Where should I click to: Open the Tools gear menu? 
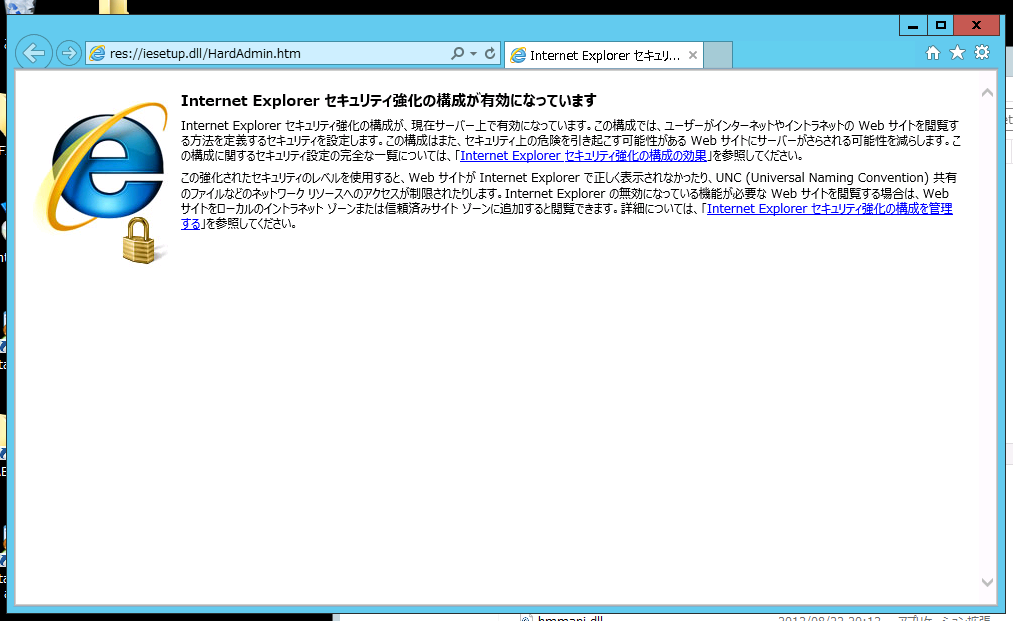click(x=982, y=53)
